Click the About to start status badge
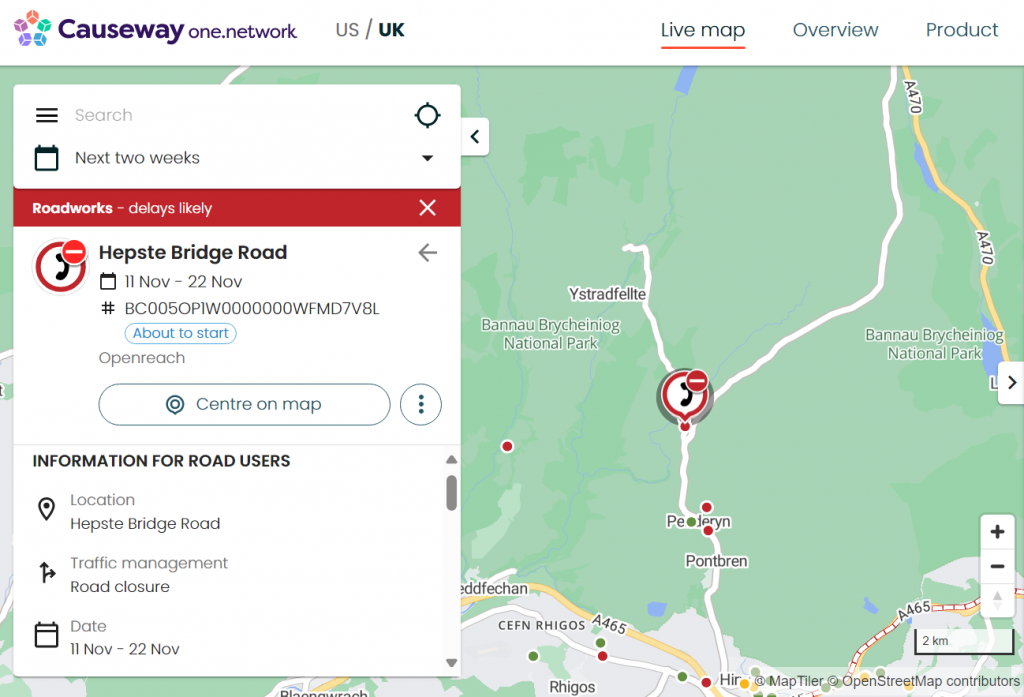Viewport: 1024px width, 697px height. [180, 333]
